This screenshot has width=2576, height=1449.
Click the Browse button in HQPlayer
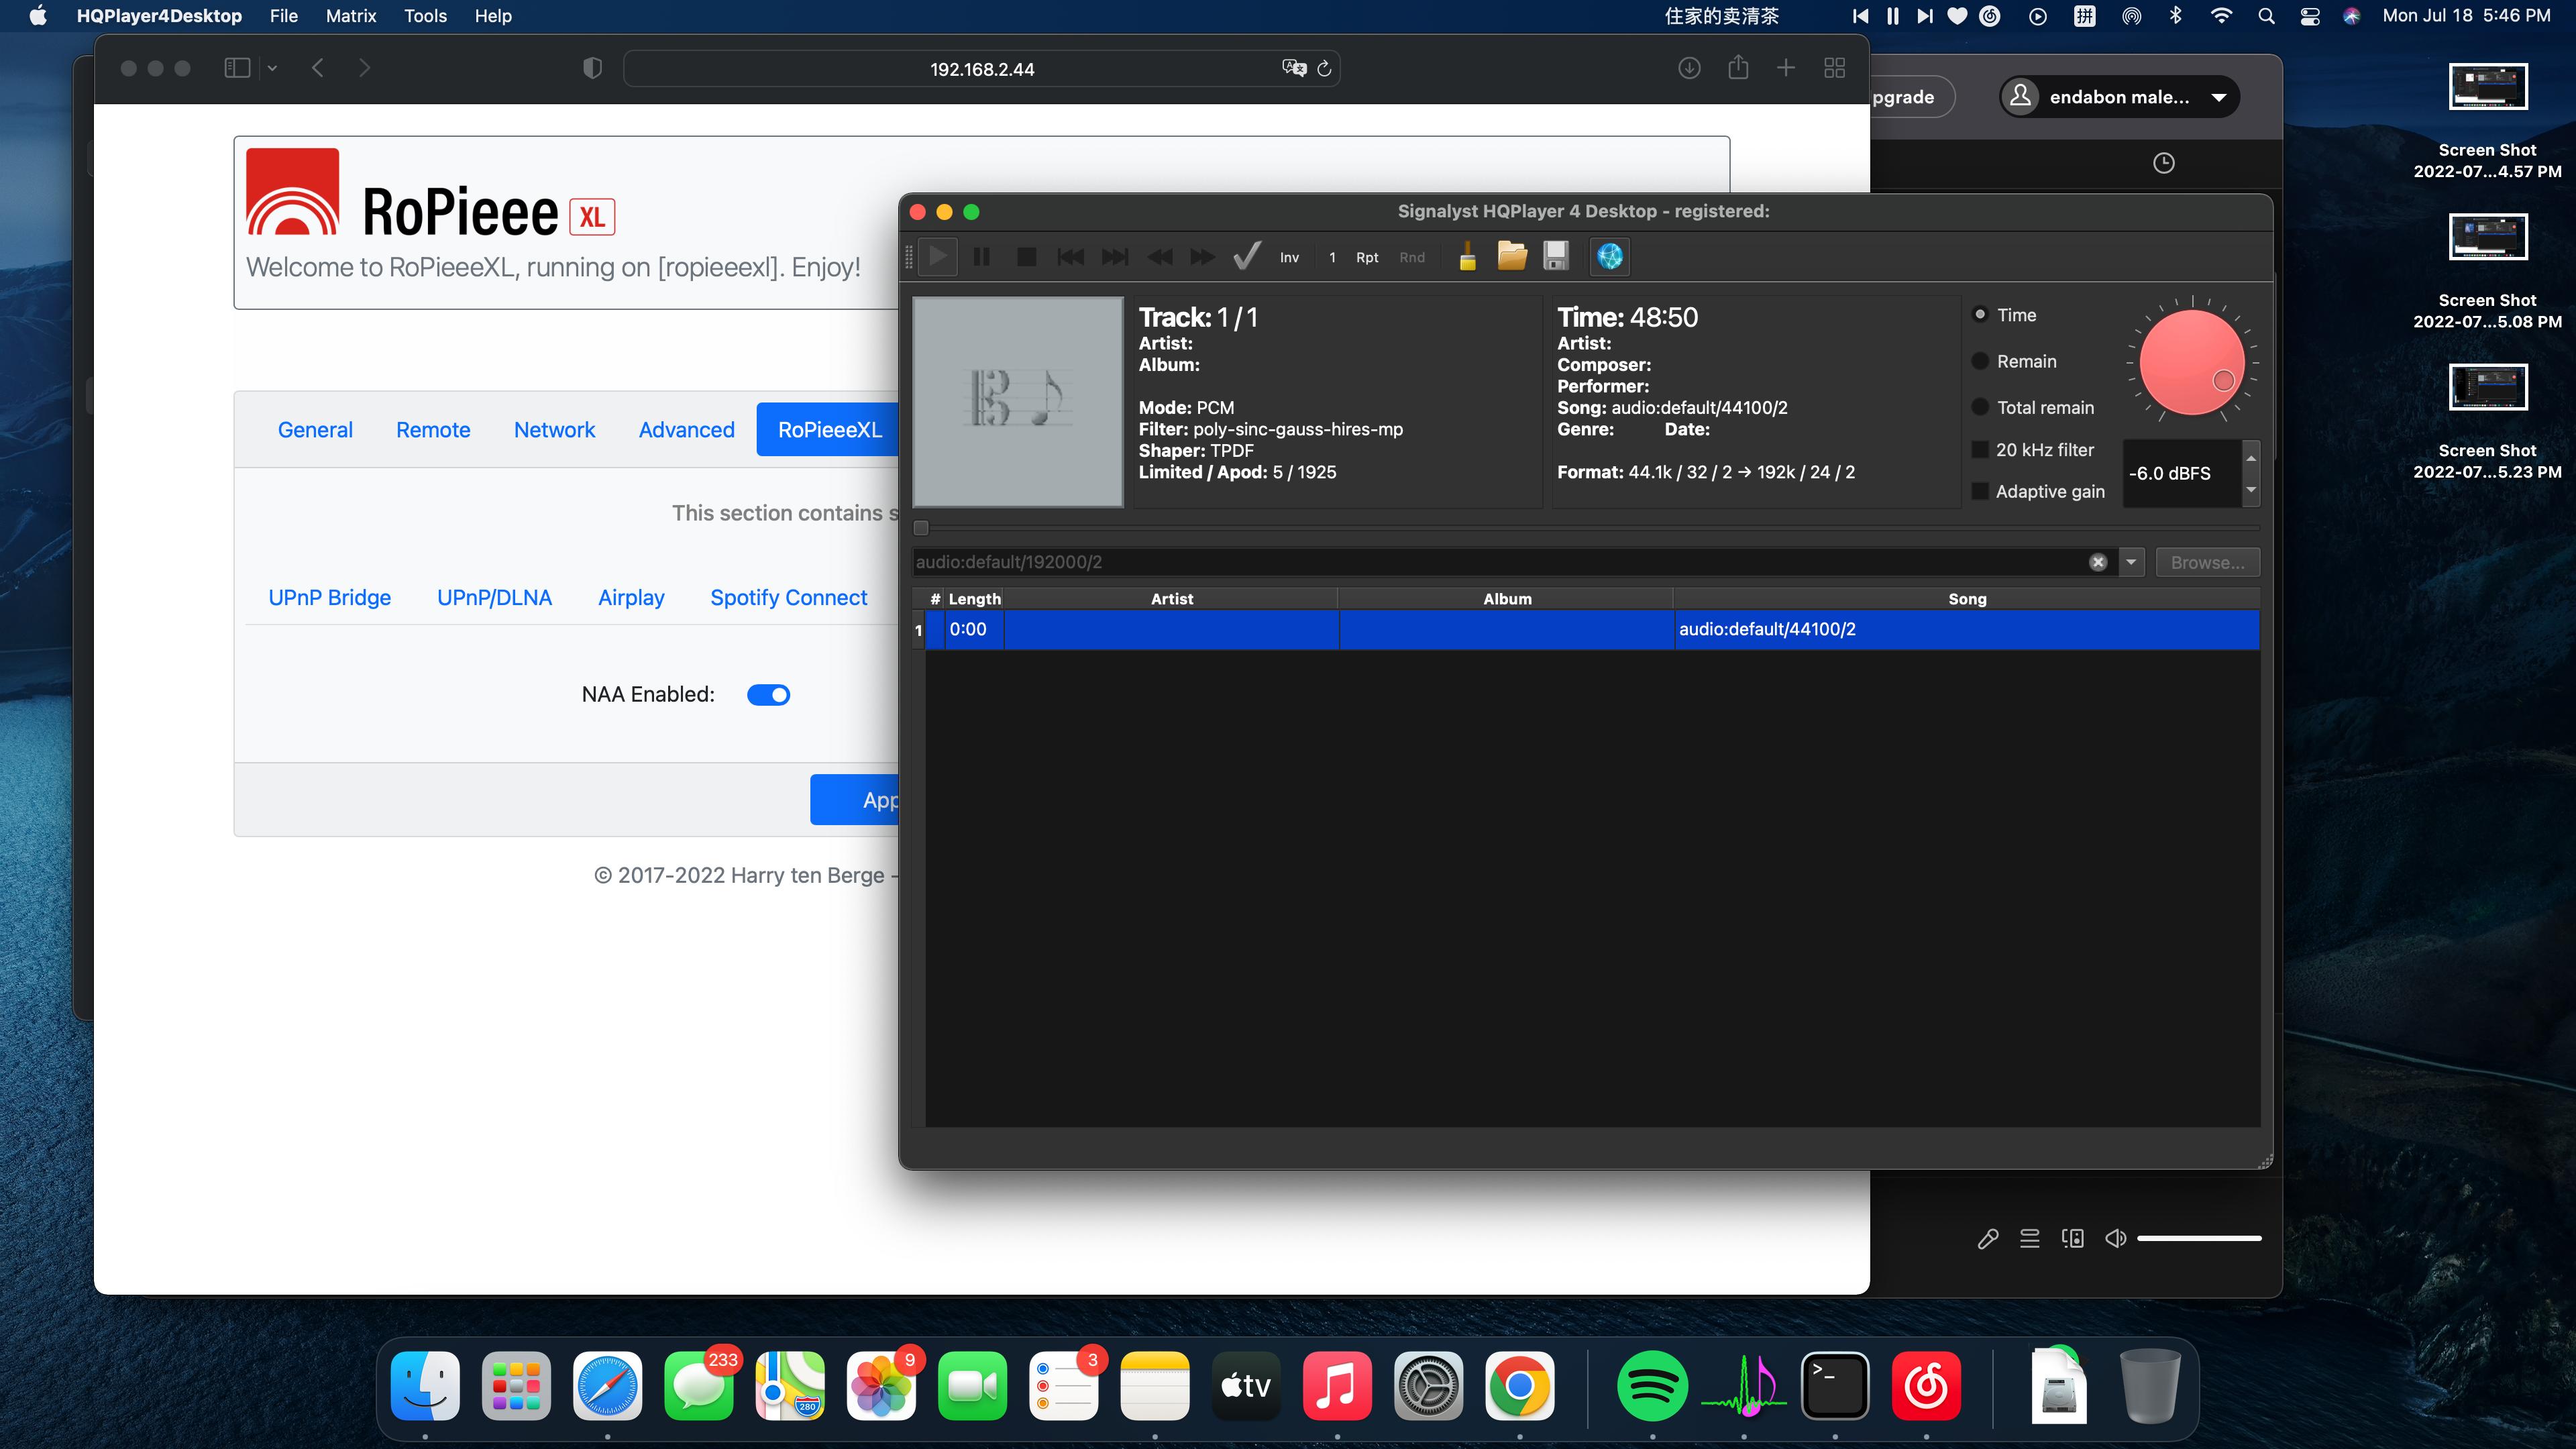click(x=2207, y=561)
